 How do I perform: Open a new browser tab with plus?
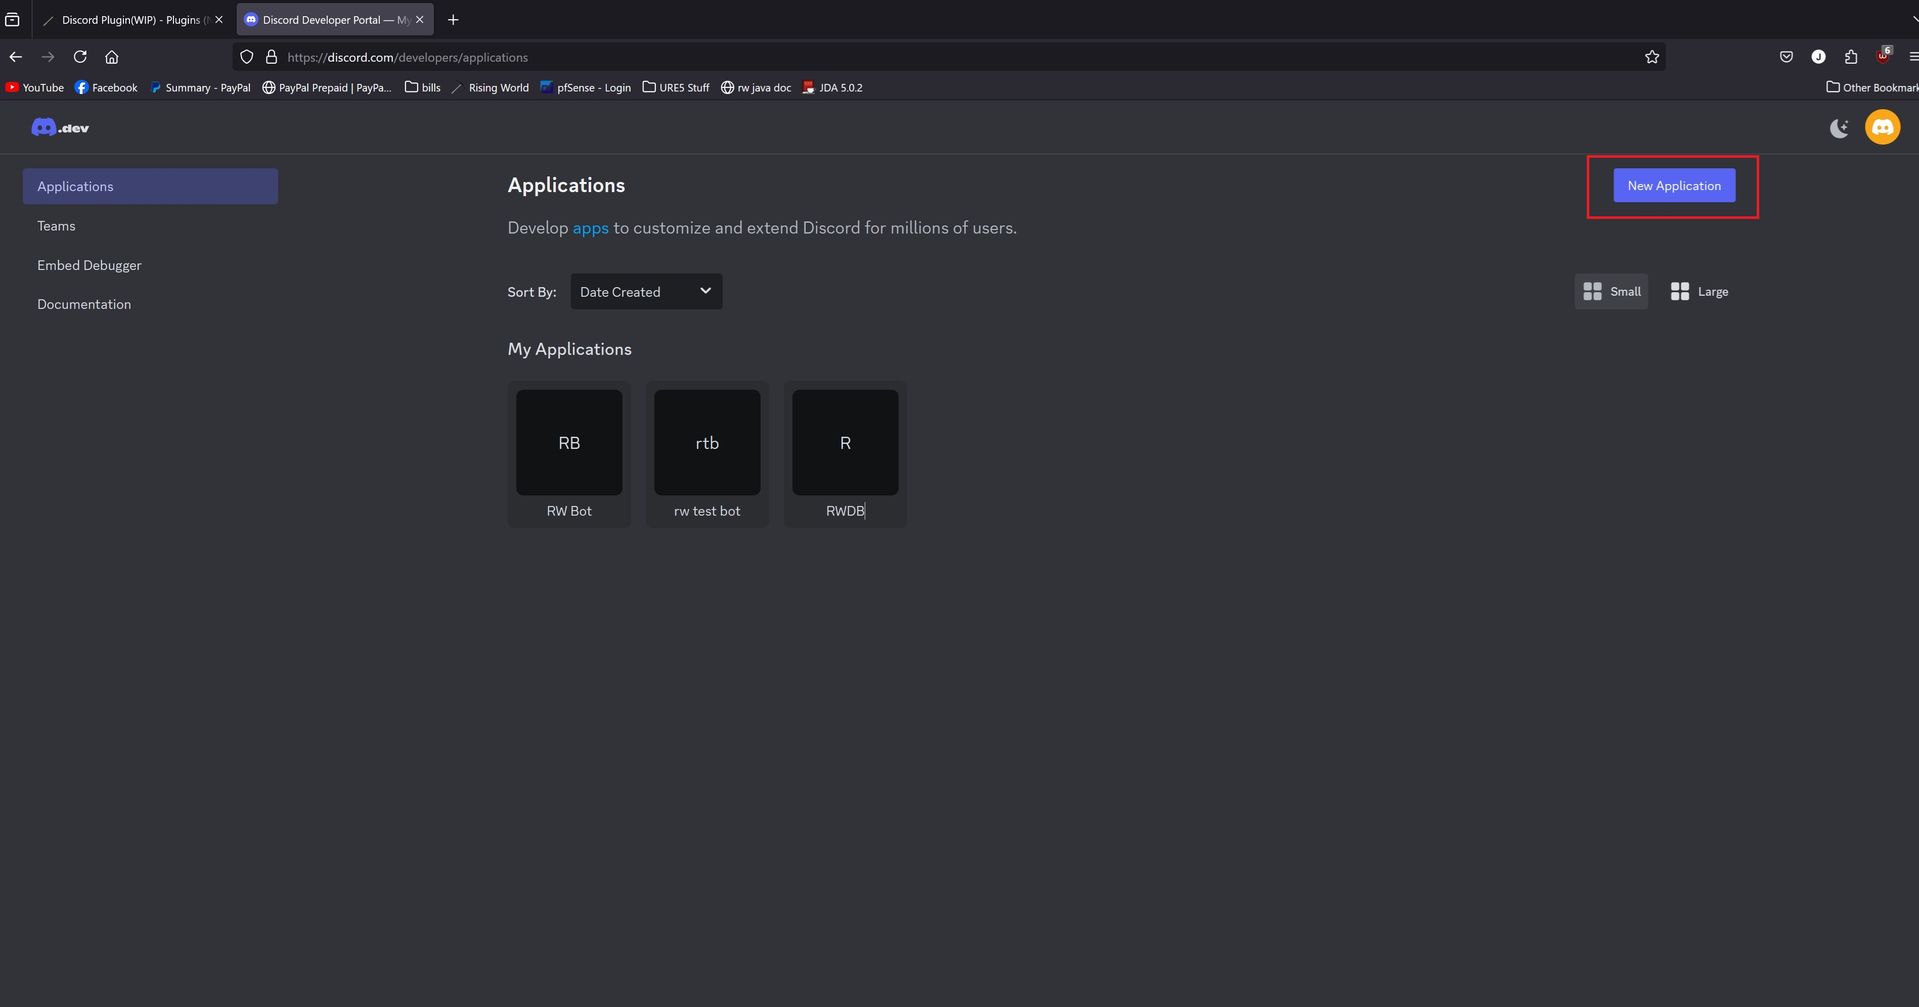(453, 20)
